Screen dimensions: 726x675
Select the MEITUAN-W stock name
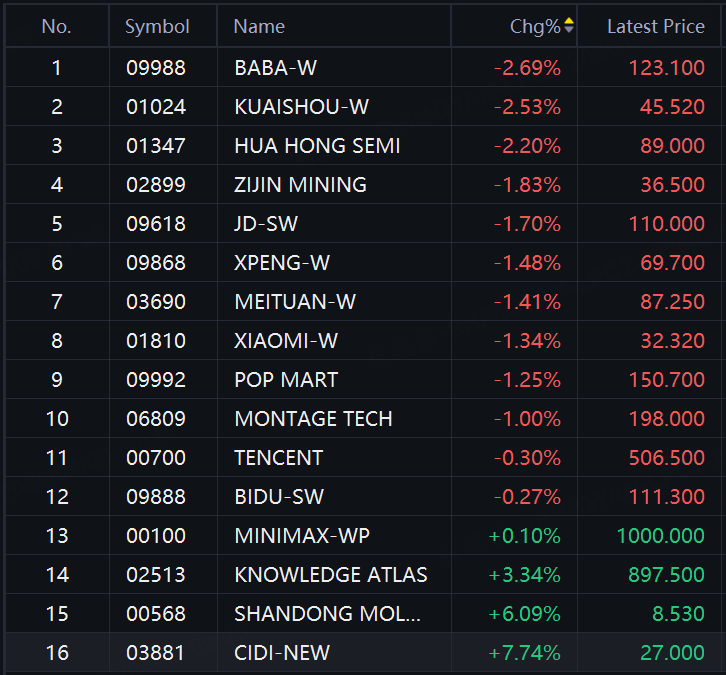(295, 302)
